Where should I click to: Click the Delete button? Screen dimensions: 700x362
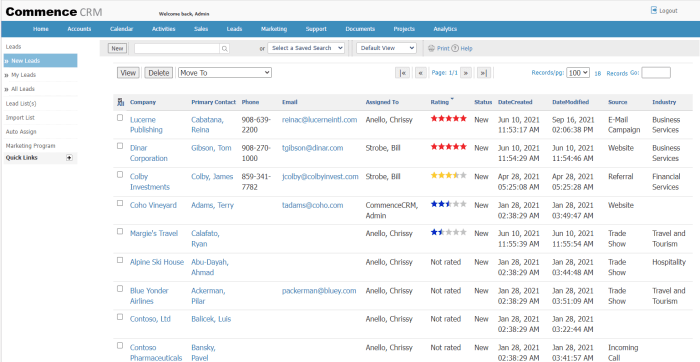[x=158, y=73]
